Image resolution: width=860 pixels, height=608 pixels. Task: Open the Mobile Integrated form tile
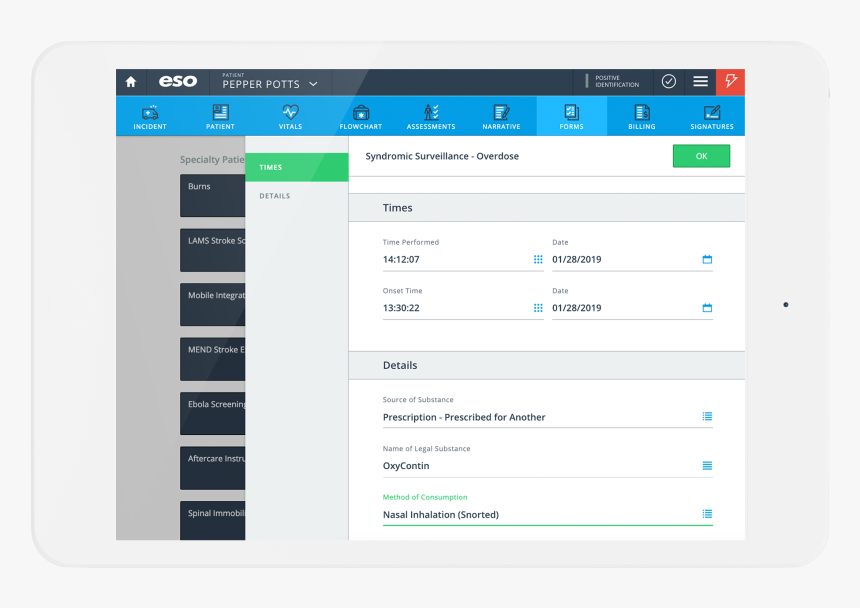(212, 304)
